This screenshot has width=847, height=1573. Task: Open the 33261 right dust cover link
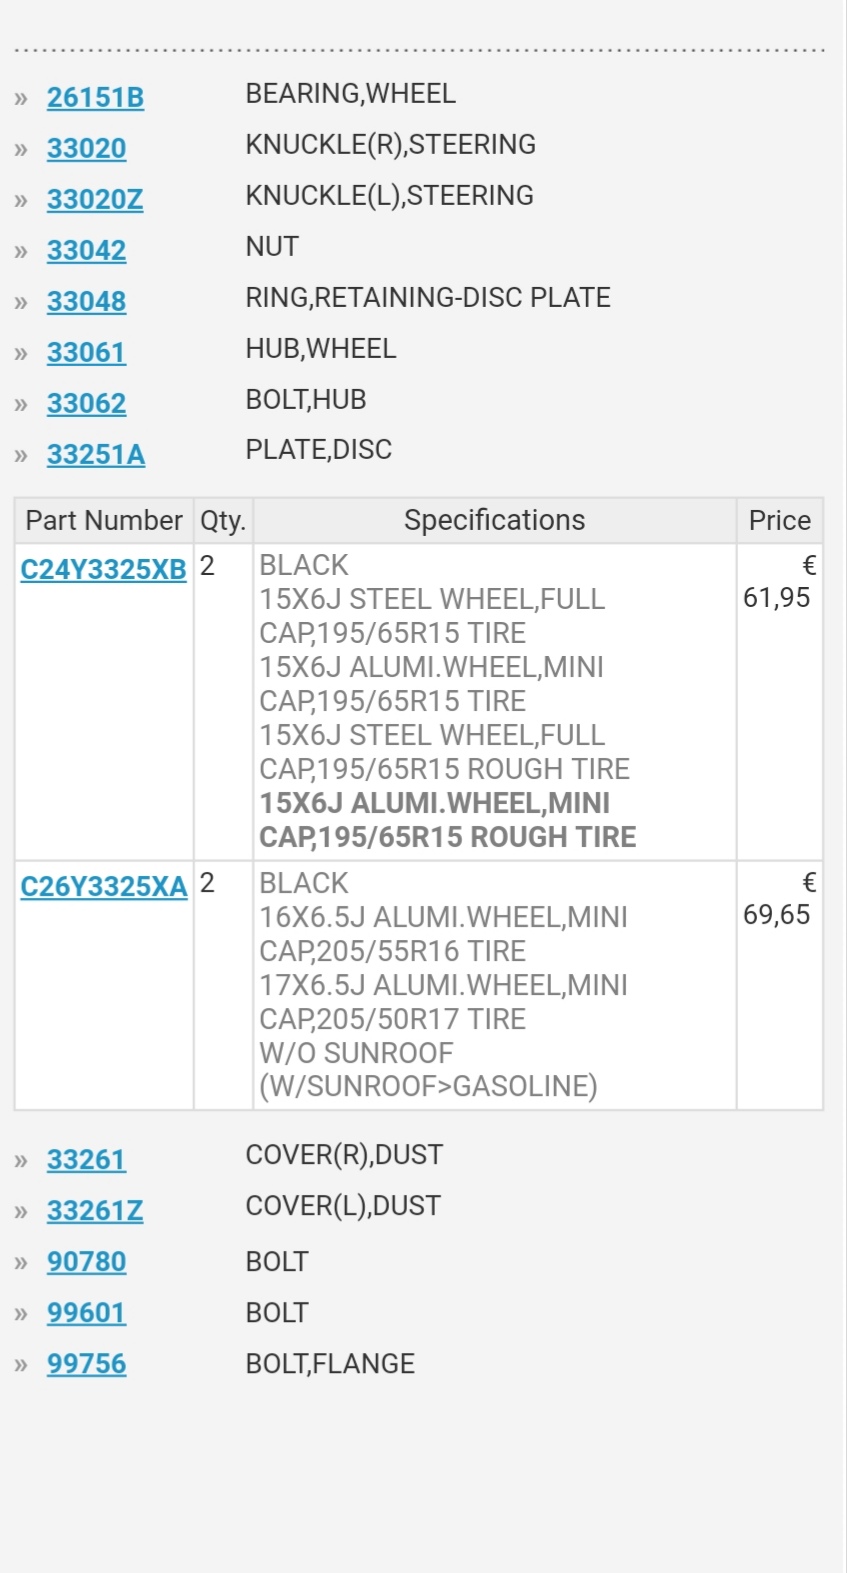tap(86, 1159)
